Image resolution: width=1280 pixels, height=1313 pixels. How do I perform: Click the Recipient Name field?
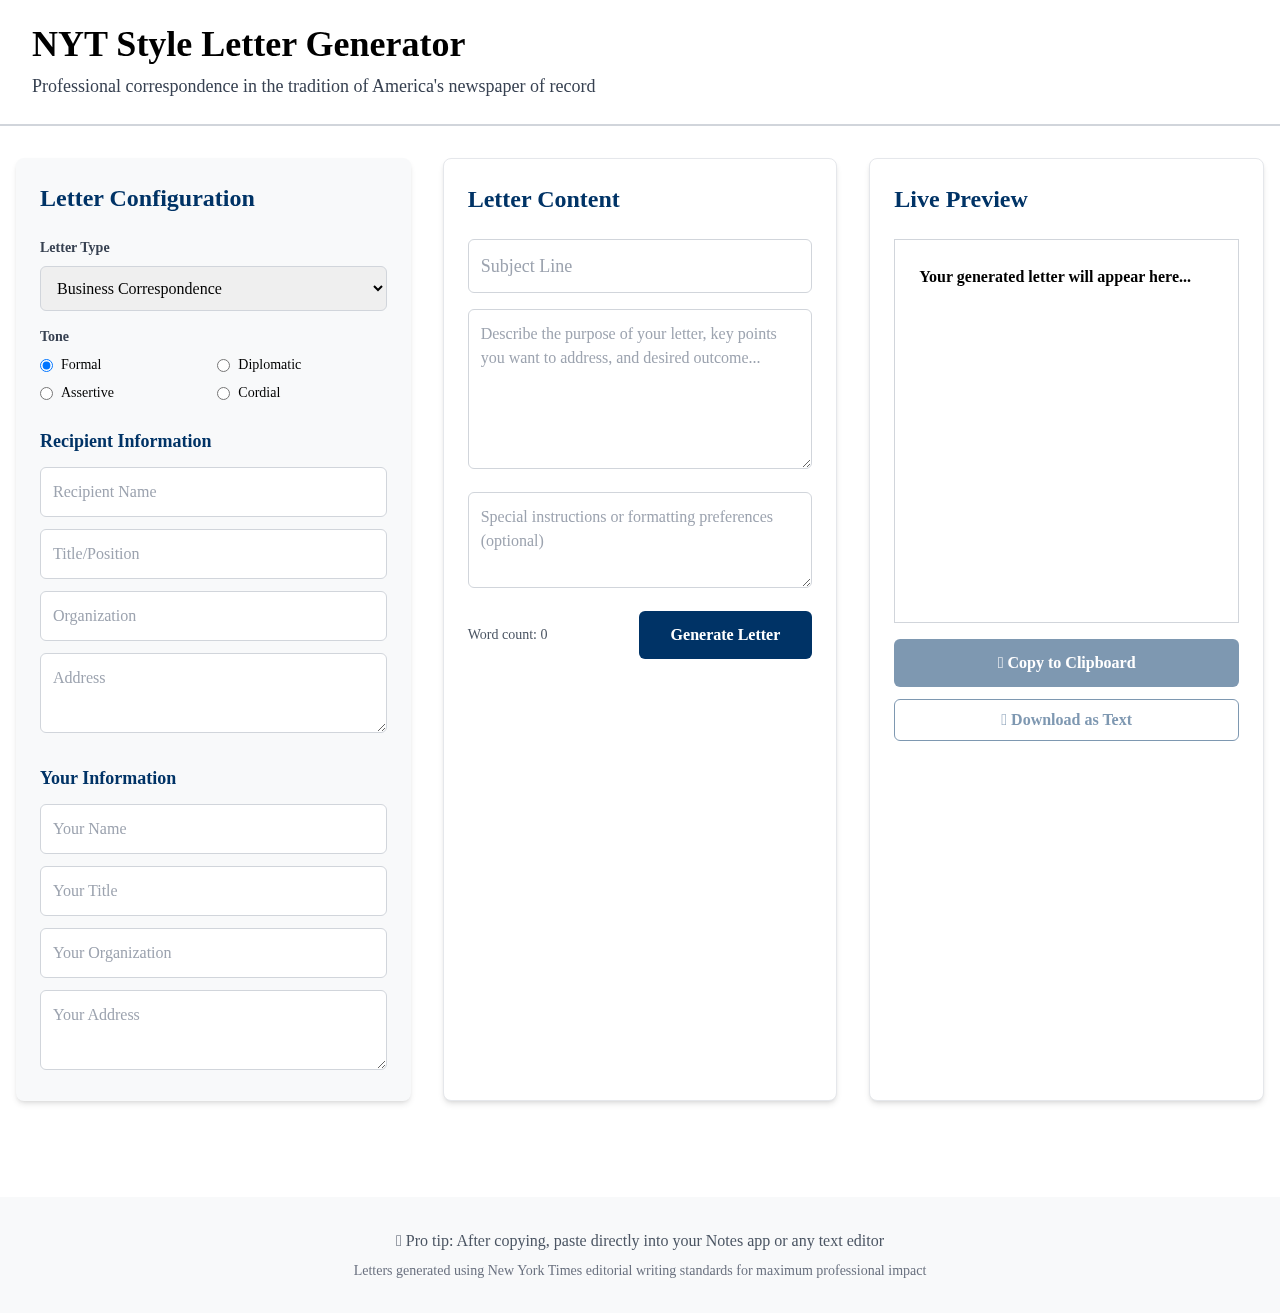click(x=213, y=492)
